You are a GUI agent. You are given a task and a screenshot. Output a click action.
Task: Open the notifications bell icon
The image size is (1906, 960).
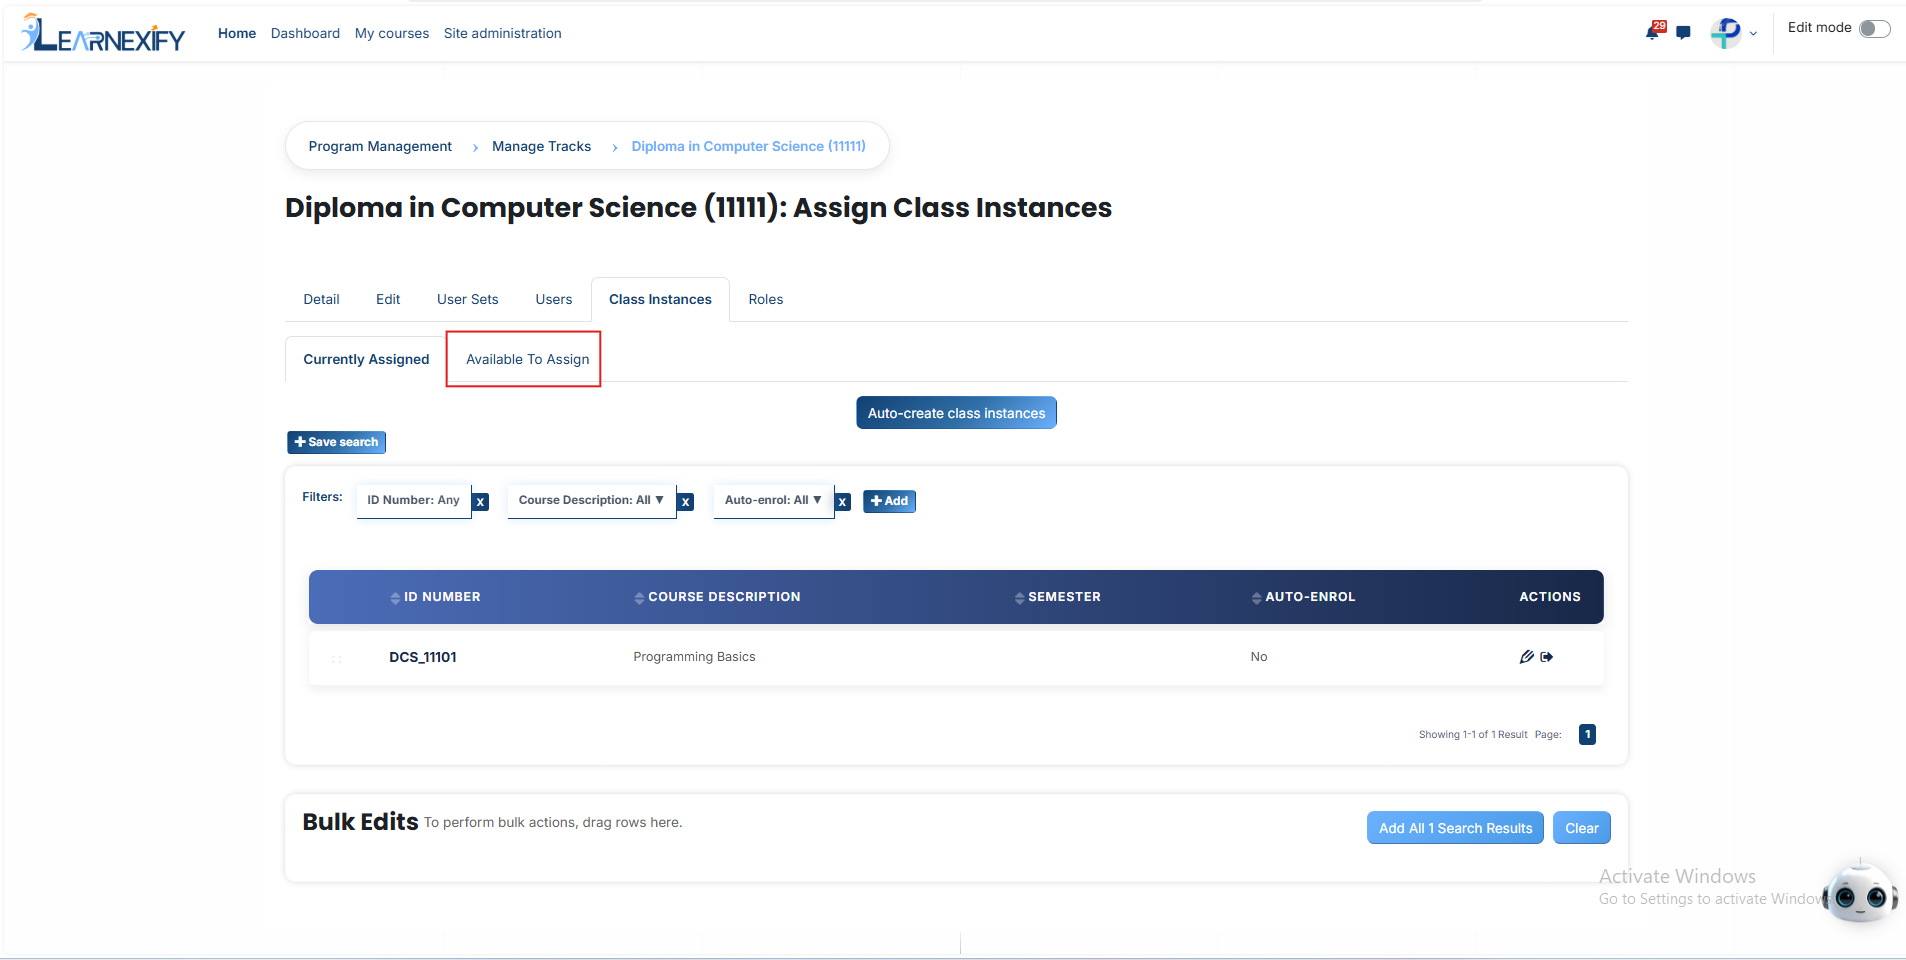(x=1654, y=31)
